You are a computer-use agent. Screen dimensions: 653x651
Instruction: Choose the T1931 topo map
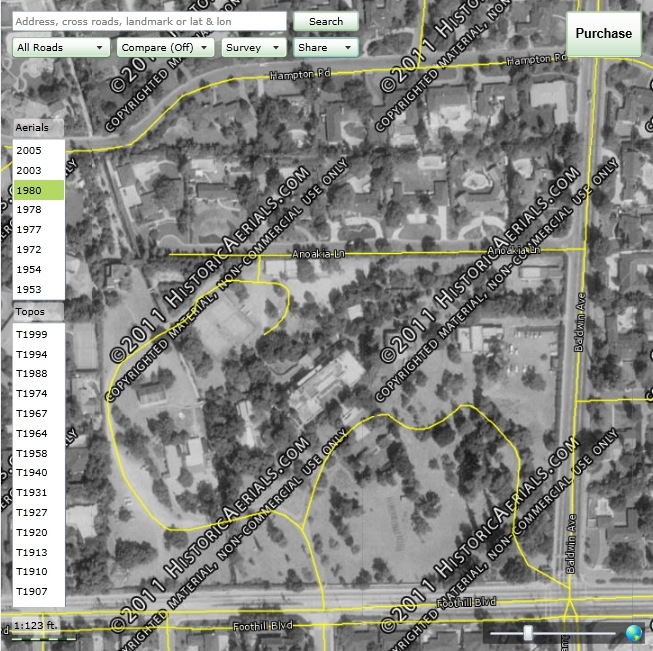39,493
